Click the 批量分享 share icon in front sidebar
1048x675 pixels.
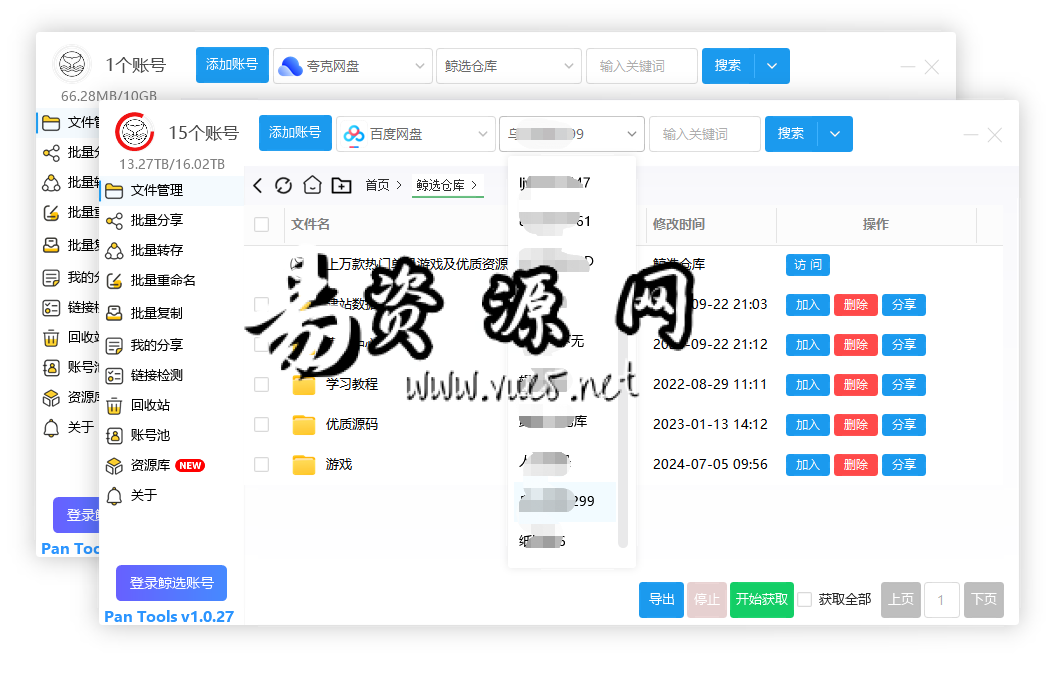pyautogui.click(x=114, y=221)
